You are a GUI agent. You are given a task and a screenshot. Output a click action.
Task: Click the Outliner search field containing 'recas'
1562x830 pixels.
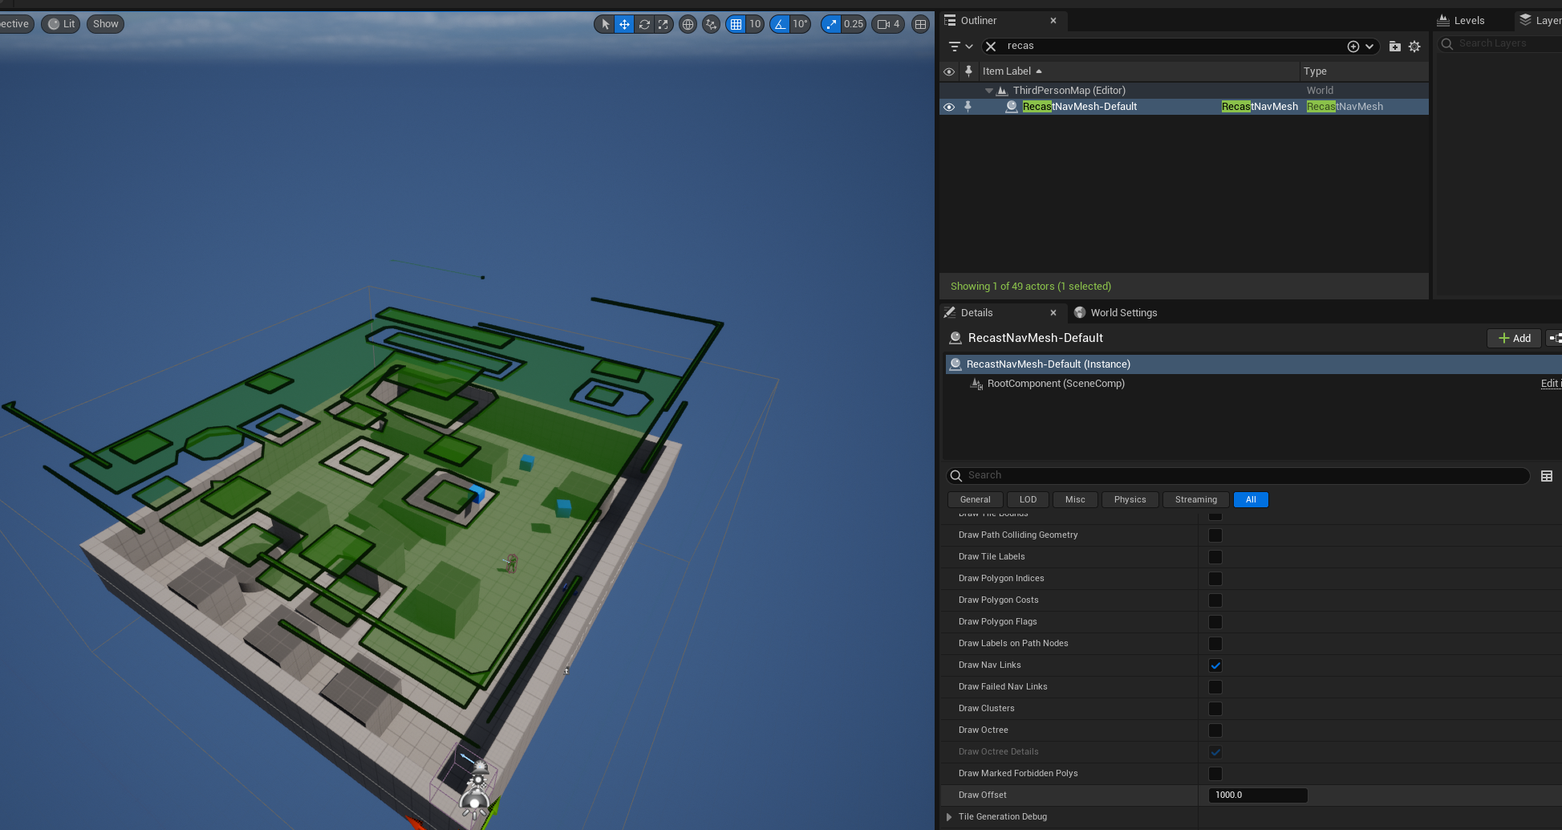(x=1172, y=46)
